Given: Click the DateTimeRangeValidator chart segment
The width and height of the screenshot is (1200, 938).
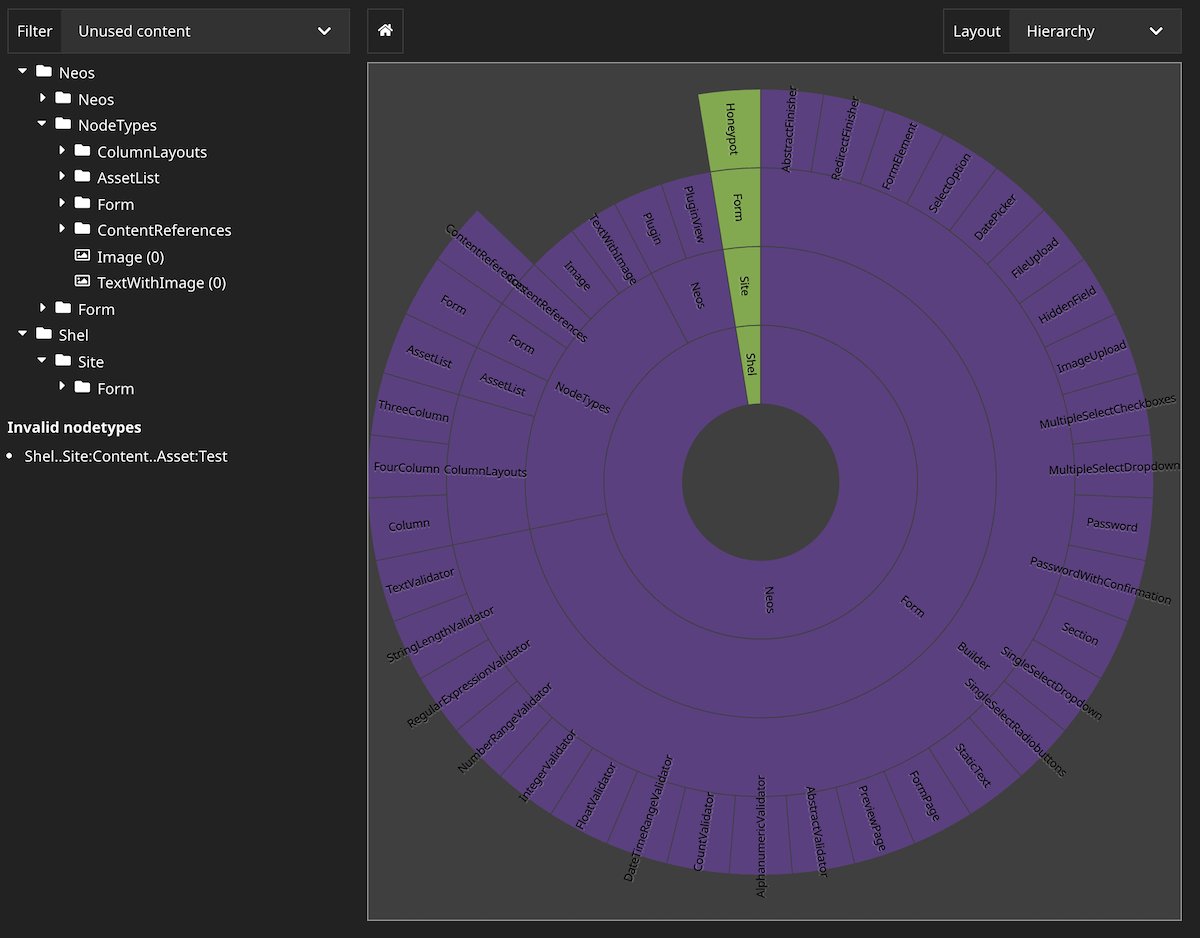Looking at the screenshot, I should [651, 818].
